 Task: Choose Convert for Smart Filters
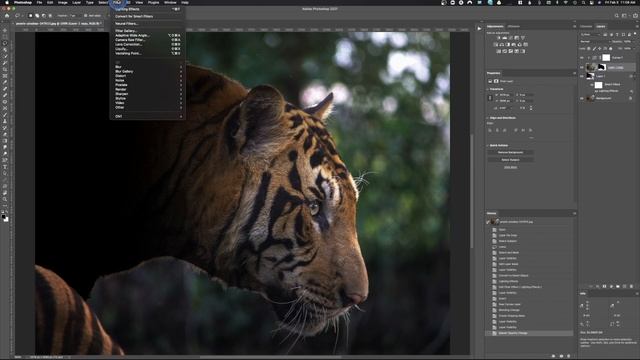[x=148, y=16]
